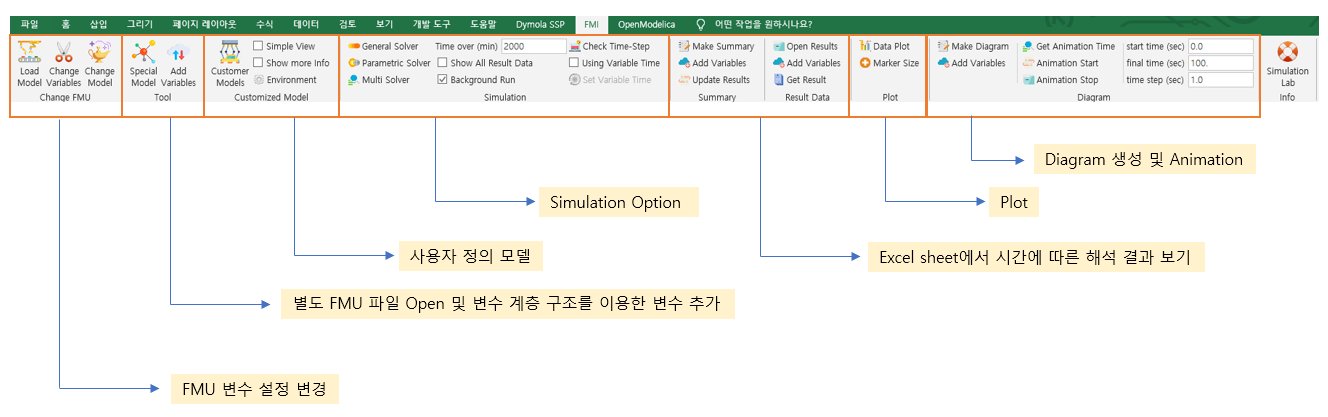Open Change Variables scissors tool

tap(64, 64)
